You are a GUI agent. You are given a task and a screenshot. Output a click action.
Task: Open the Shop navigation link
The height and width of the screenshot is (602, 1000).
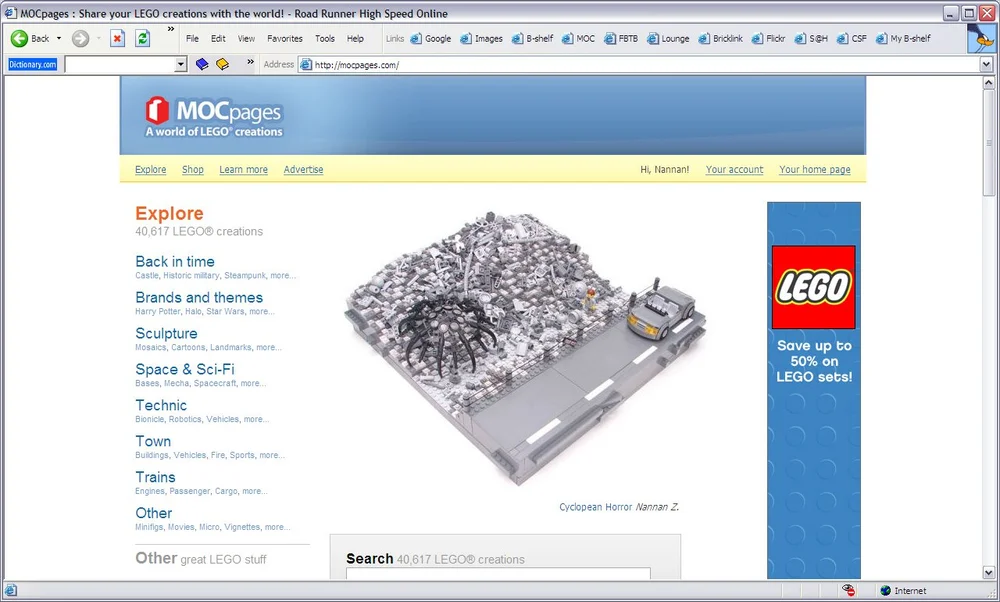[193, 170]
